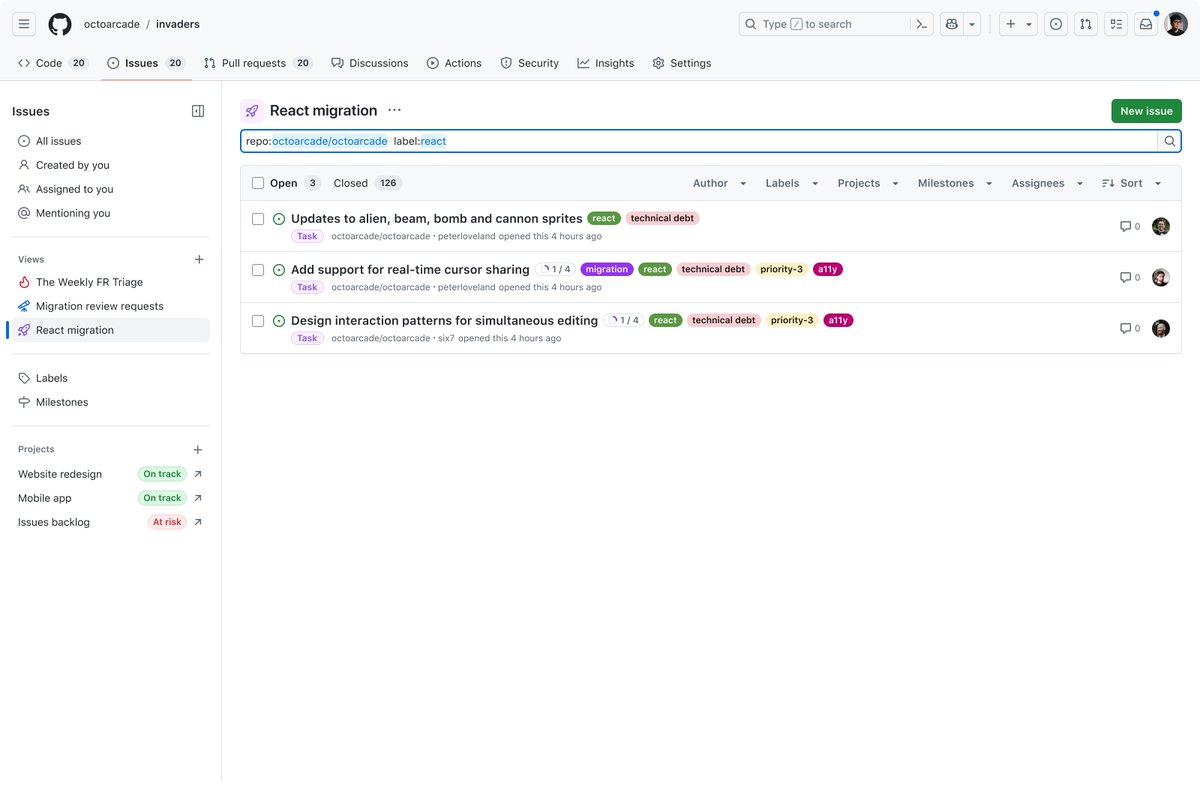
Task: Check the 'real-time cursor sharing' issue checkbox
Action: pos(258,270)
